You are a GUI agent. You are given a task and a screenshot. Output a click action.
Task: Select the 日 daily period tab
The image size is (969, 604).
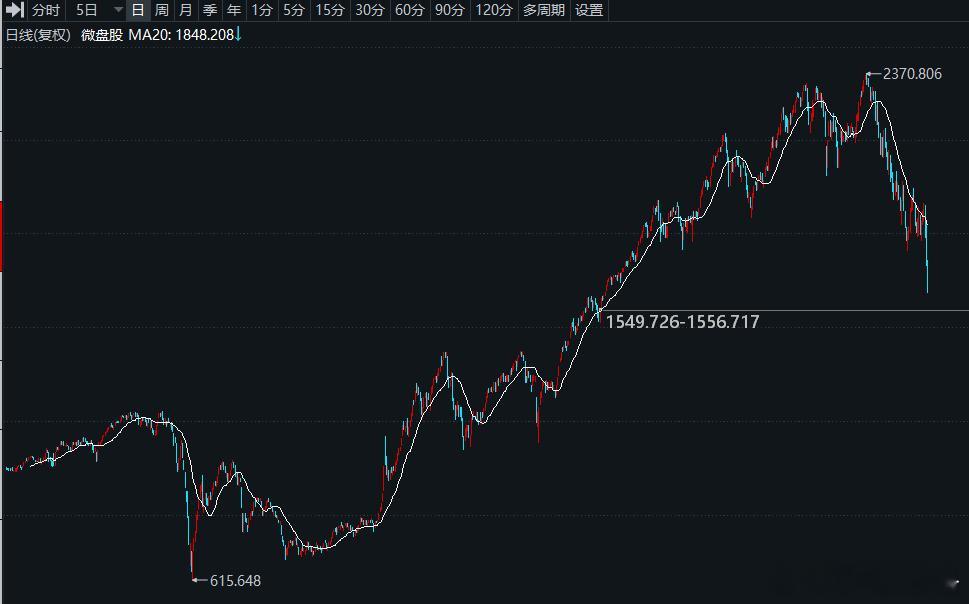(138, 10)
